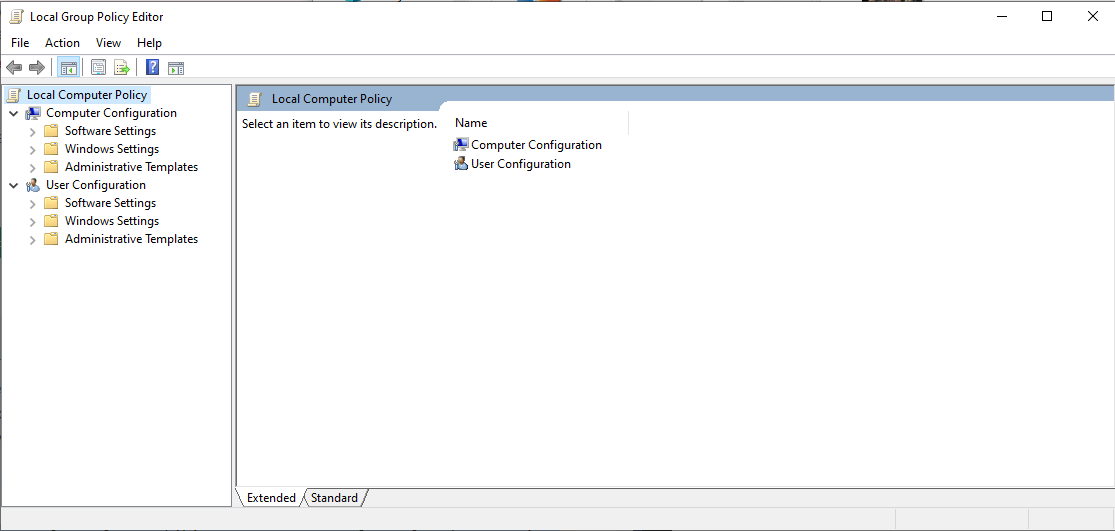The height and width of the screenshot is (531, 1115).
Task: Expand Administrative Templates under Computer Configuration
Action: pyautogui.click(x=32, y=168)
